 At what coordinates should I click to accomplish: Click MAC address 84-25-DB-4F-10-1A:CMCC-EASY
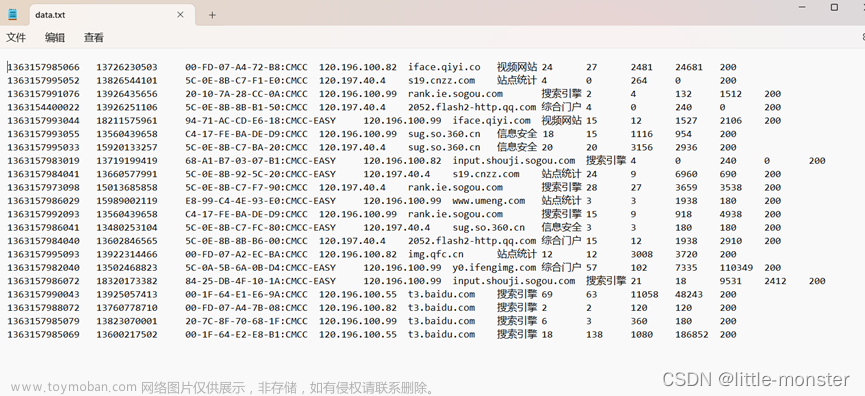260,281
